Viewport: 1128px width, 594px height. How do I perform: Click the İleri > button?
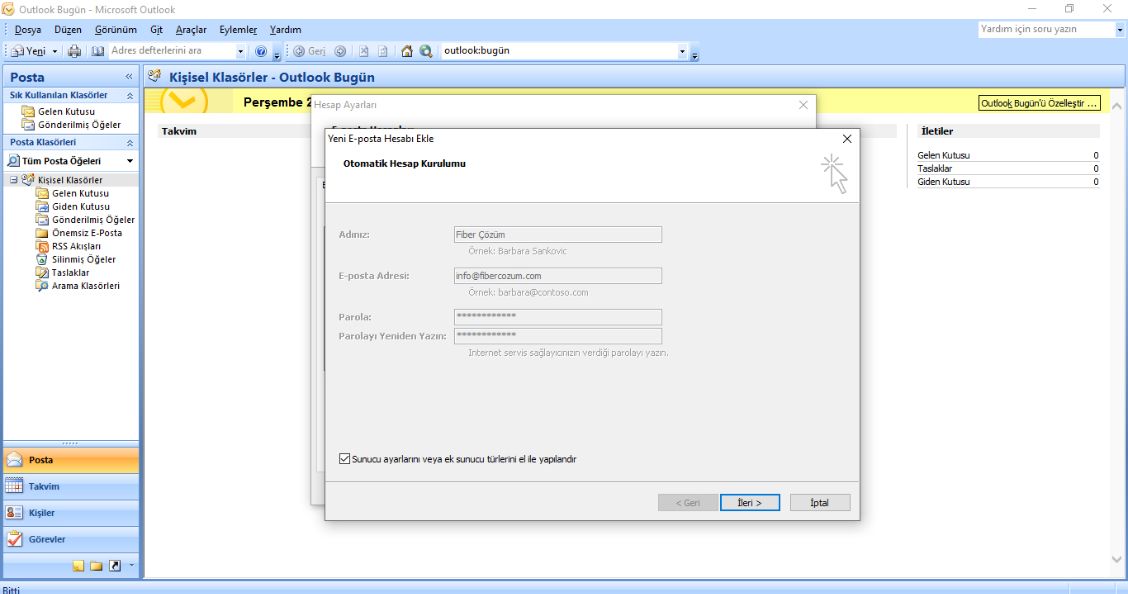749,503
